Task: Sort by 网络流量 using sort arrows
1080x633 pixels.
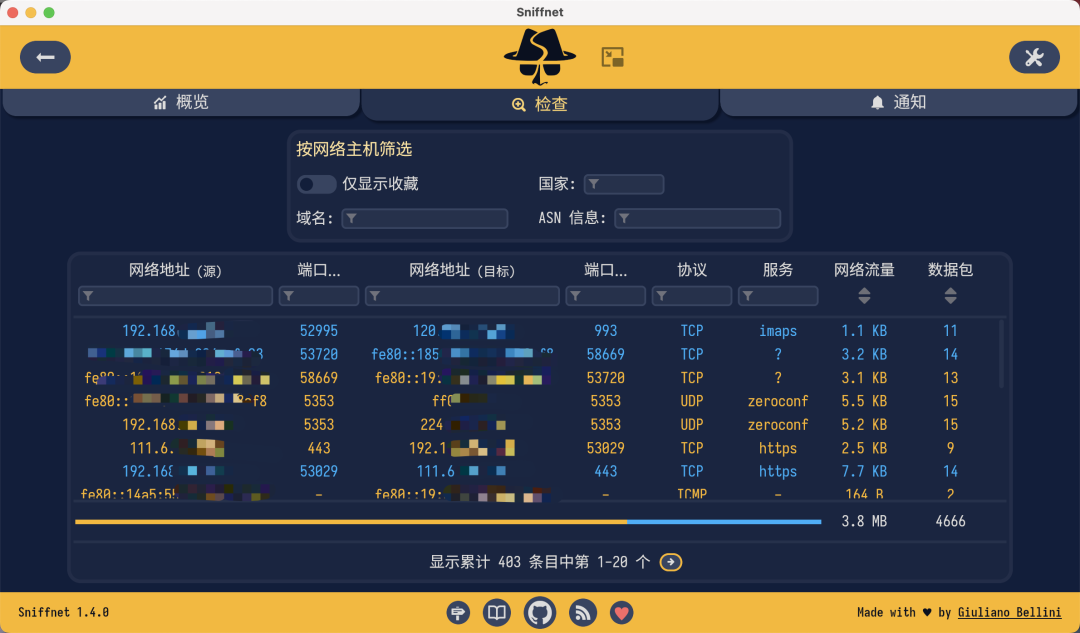Action: 864,296
